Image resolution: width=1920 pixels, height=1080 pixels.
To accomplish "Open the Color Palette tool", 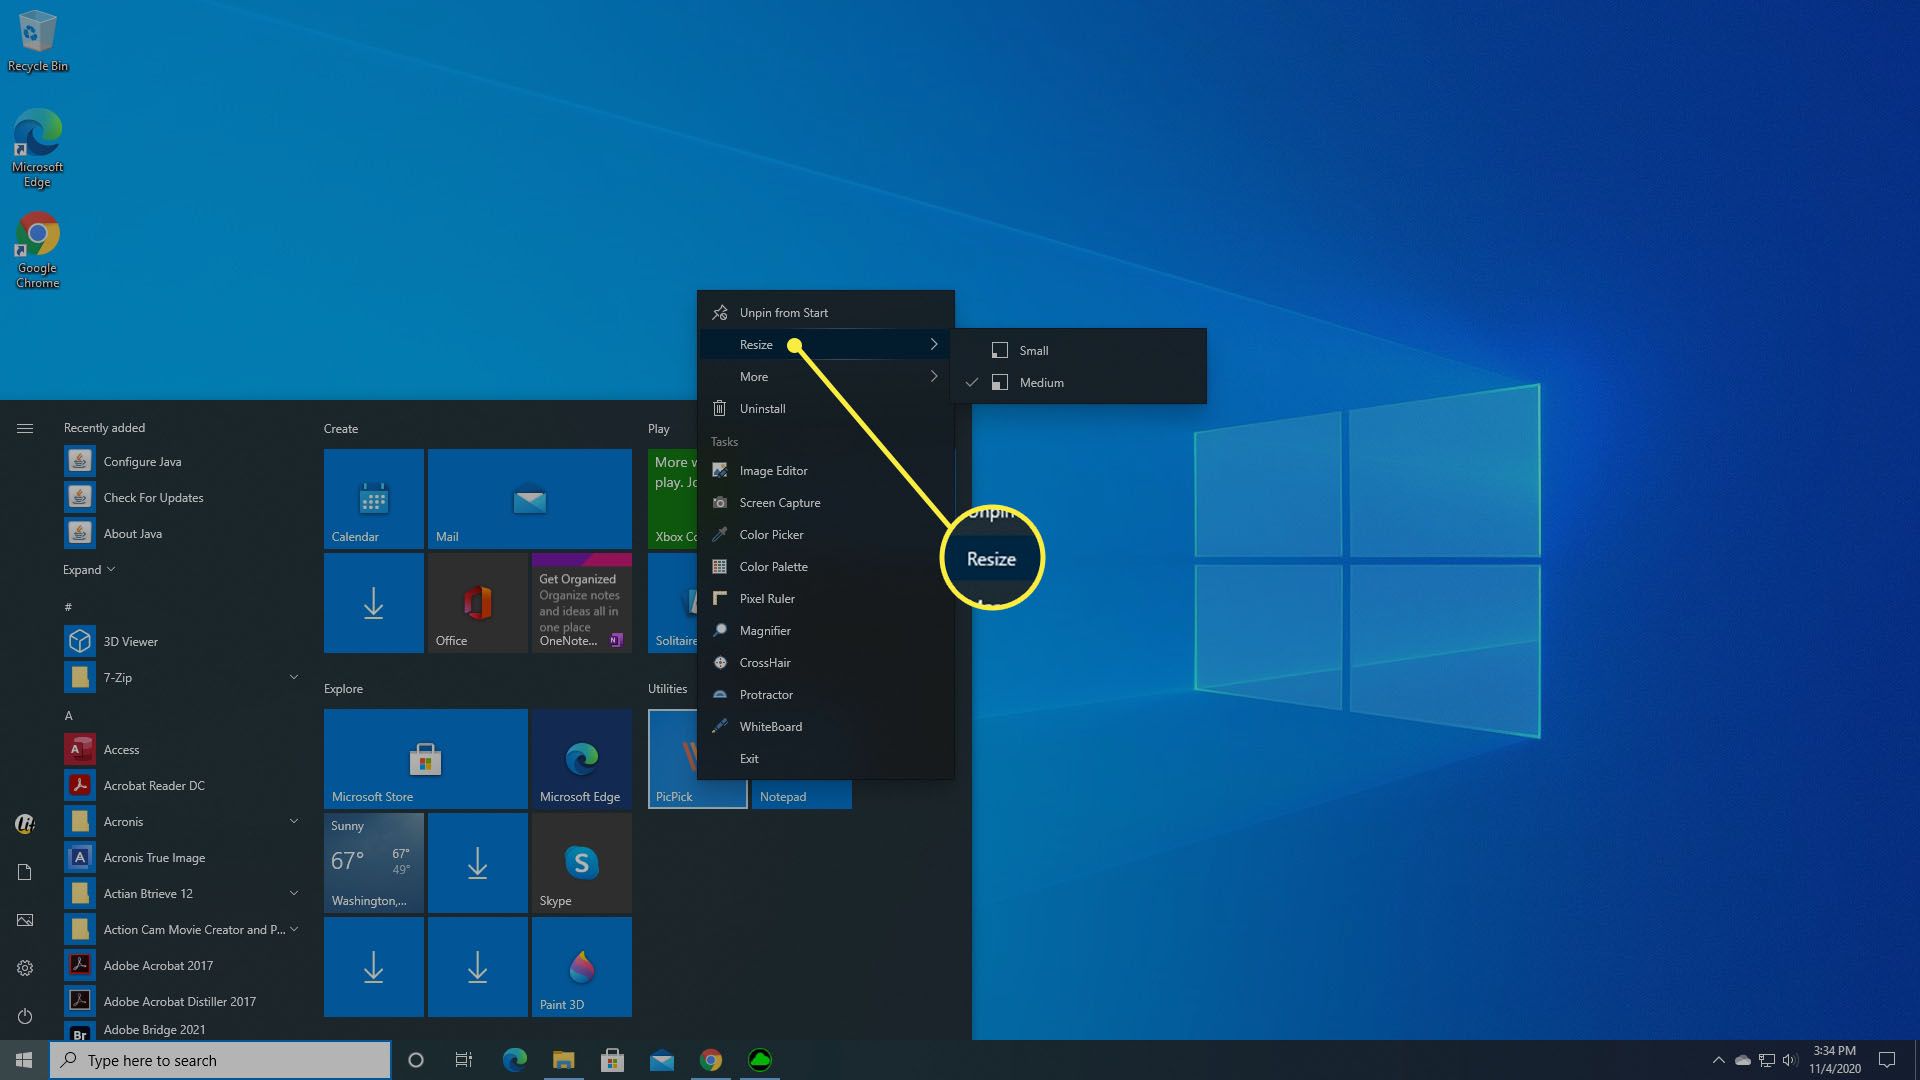I will (x=773, y=566).
